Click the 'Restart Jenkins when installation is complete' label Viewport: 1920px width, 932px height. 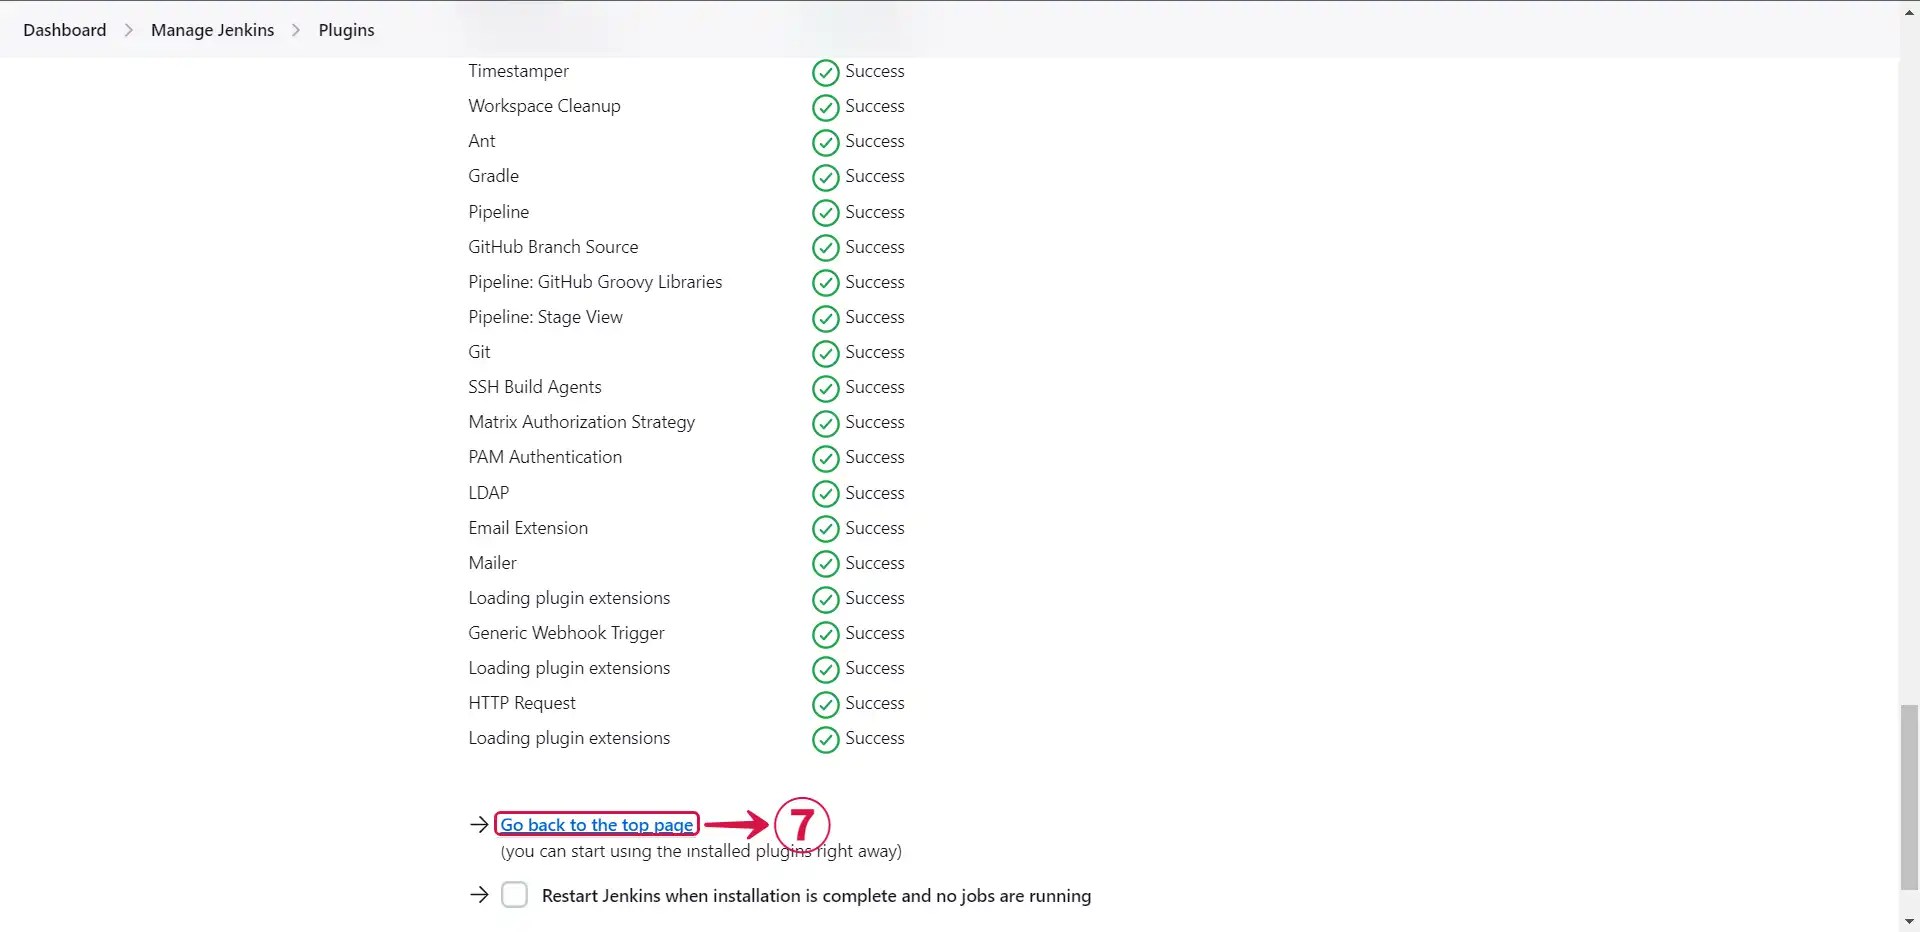tap(816, 896)
